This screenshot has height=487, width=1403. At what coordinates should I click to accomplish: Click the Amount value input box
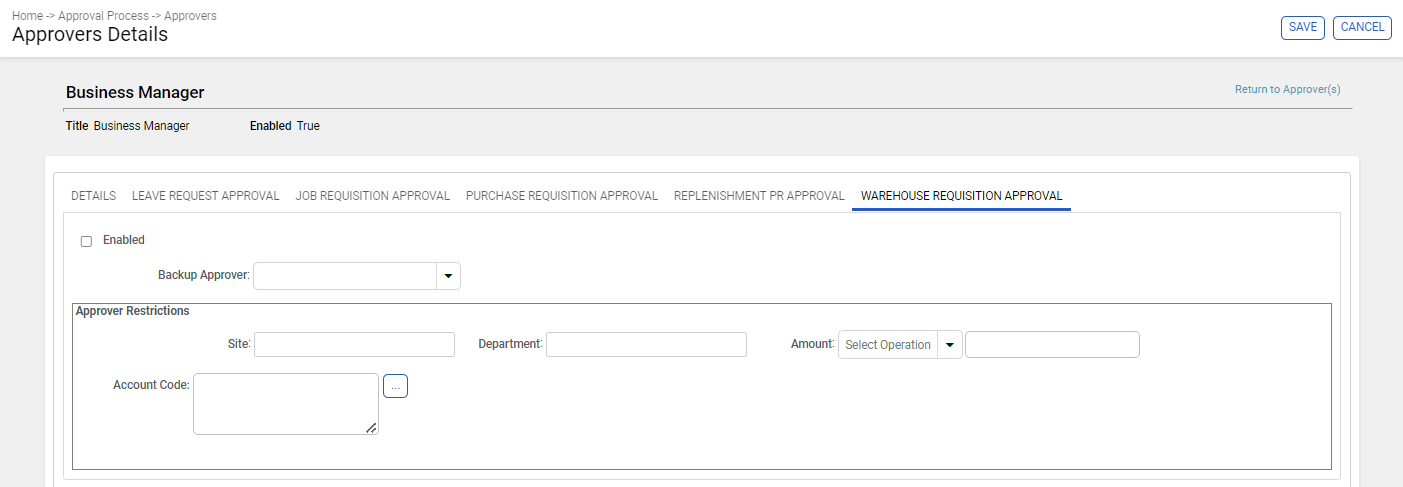(1052, 345)
